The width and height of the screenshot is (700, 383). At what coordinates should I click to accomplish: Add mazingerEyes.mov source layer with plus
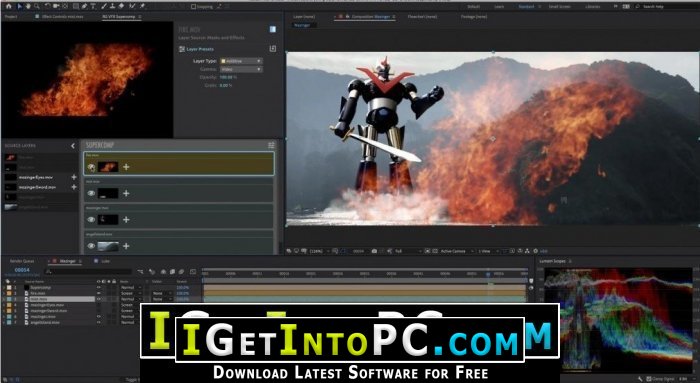74,177
